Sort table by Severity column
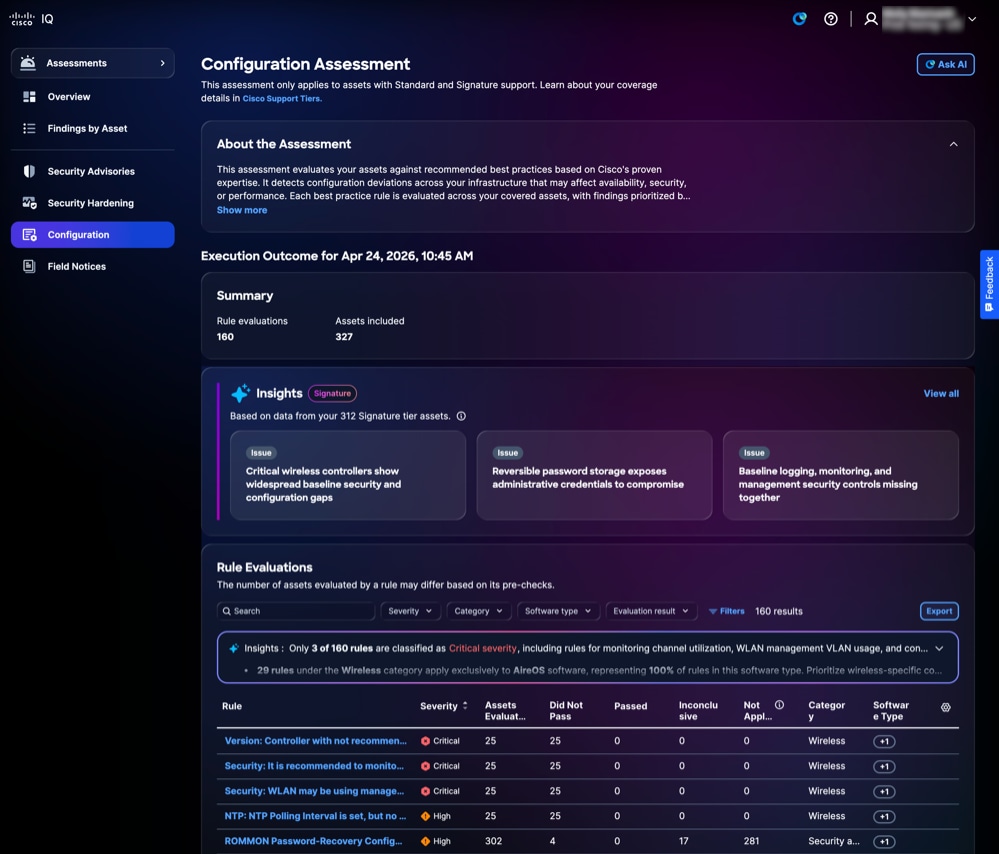The width and height of the screenshot is (999, 854). 444,706
